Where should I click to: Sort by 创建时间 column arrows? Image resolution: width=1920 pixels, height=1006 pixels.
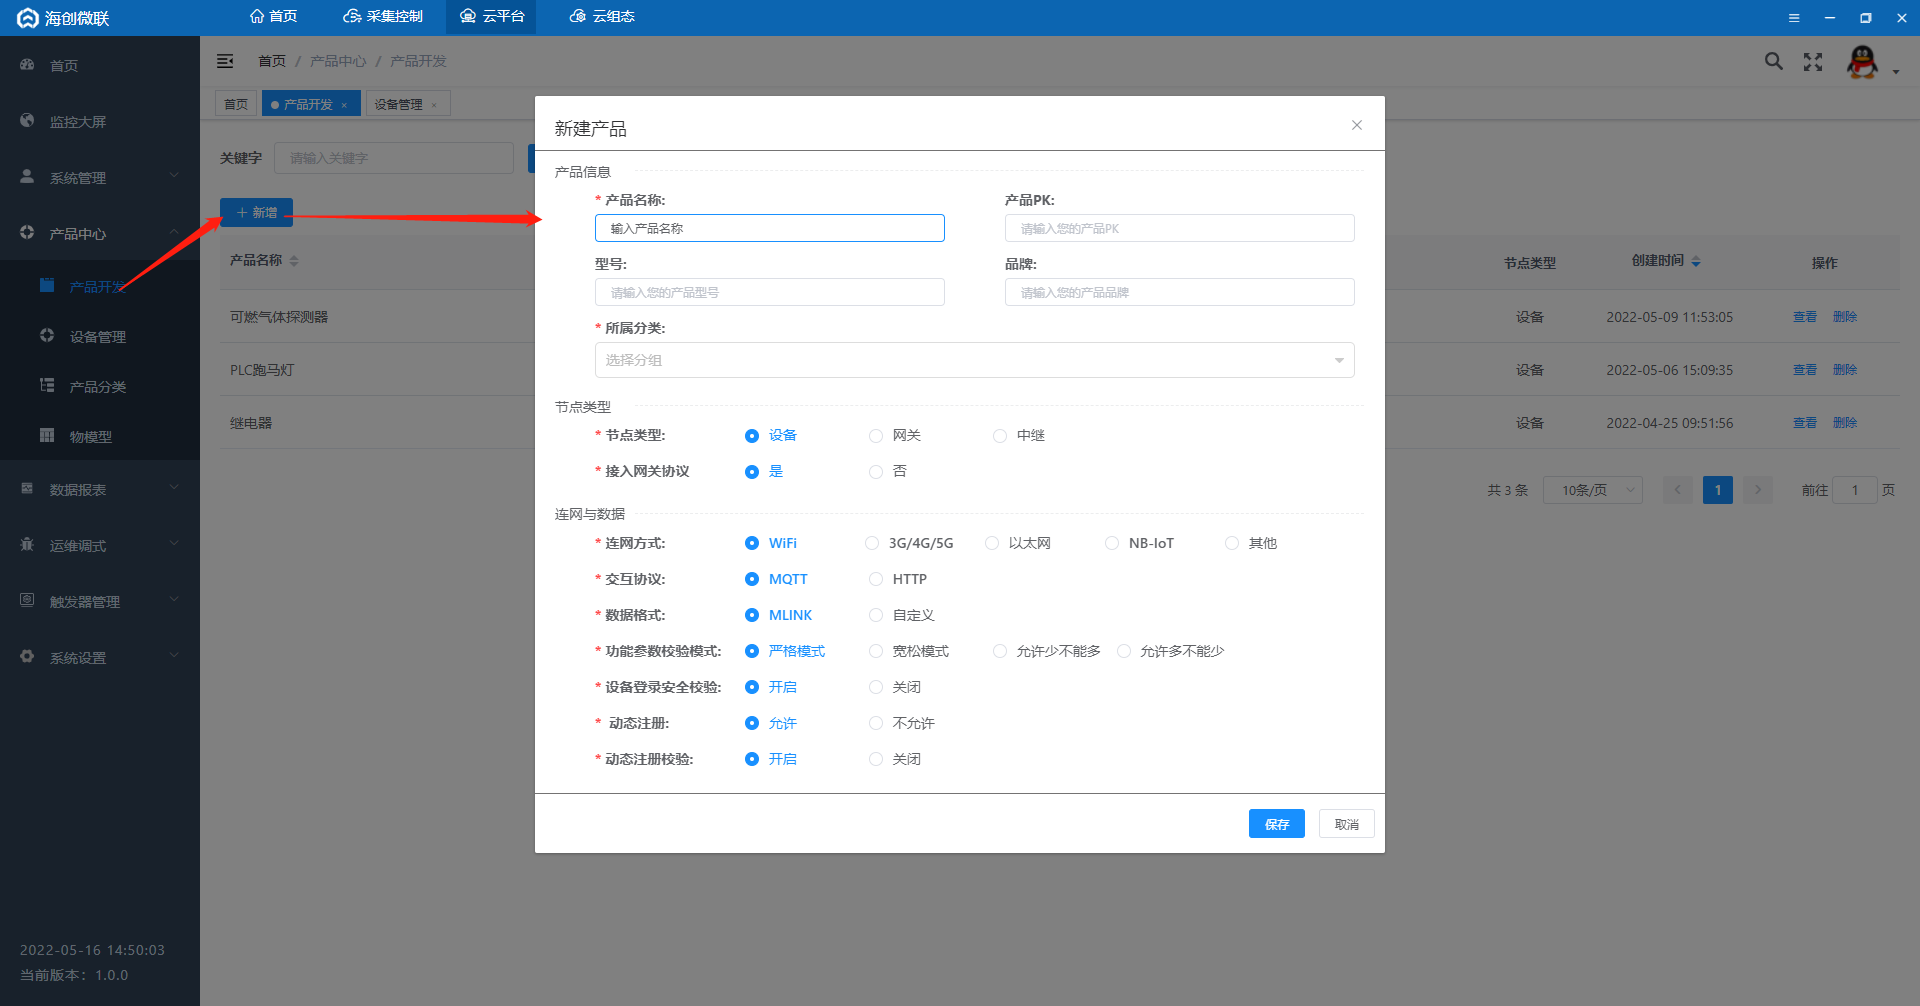pyautogui.click(x=1696, y=261)
